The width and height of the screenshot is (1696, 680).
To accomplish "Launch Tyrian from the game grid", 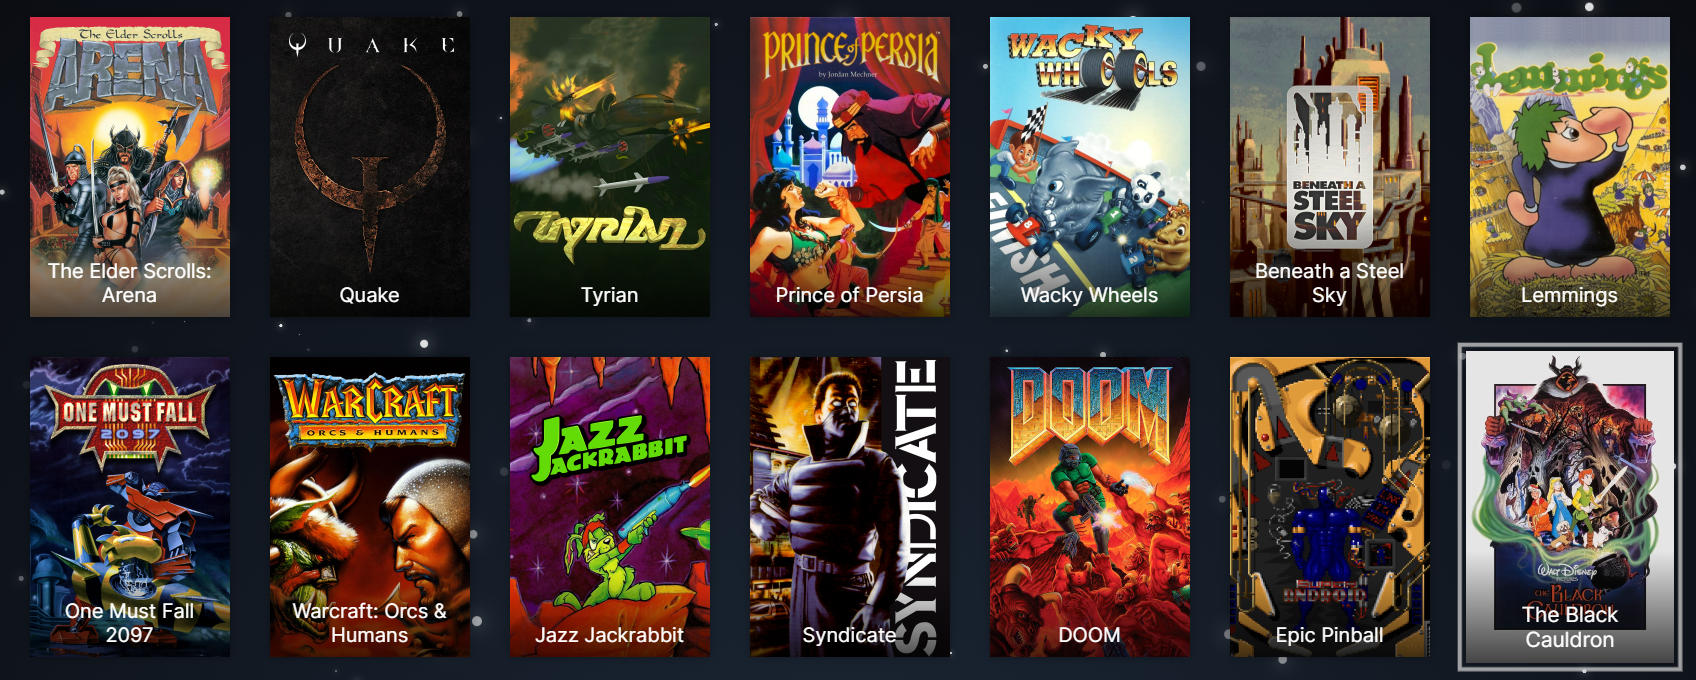I will 610,167.
